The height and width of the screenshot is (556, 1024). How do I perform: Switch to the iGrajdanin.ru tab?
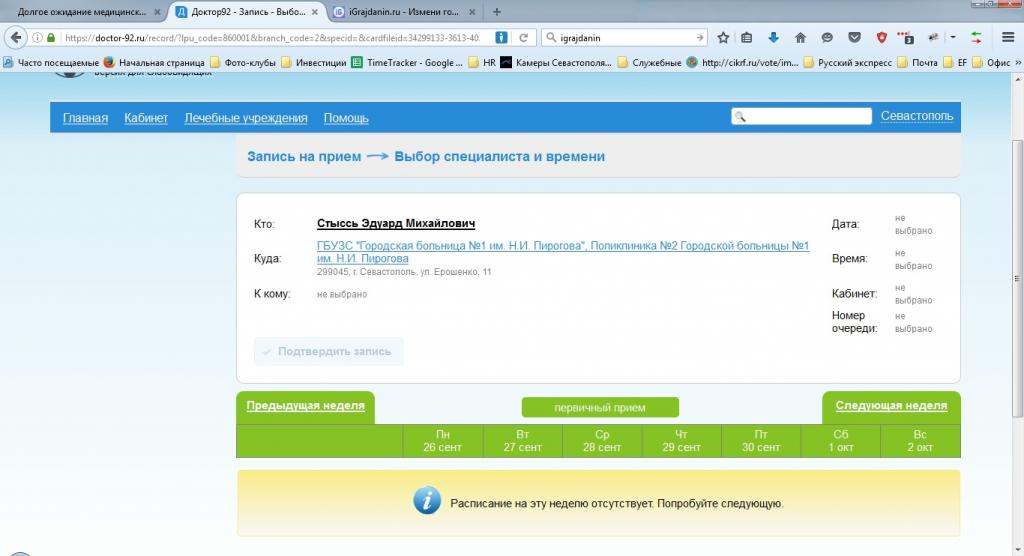[x=404, y=12]
